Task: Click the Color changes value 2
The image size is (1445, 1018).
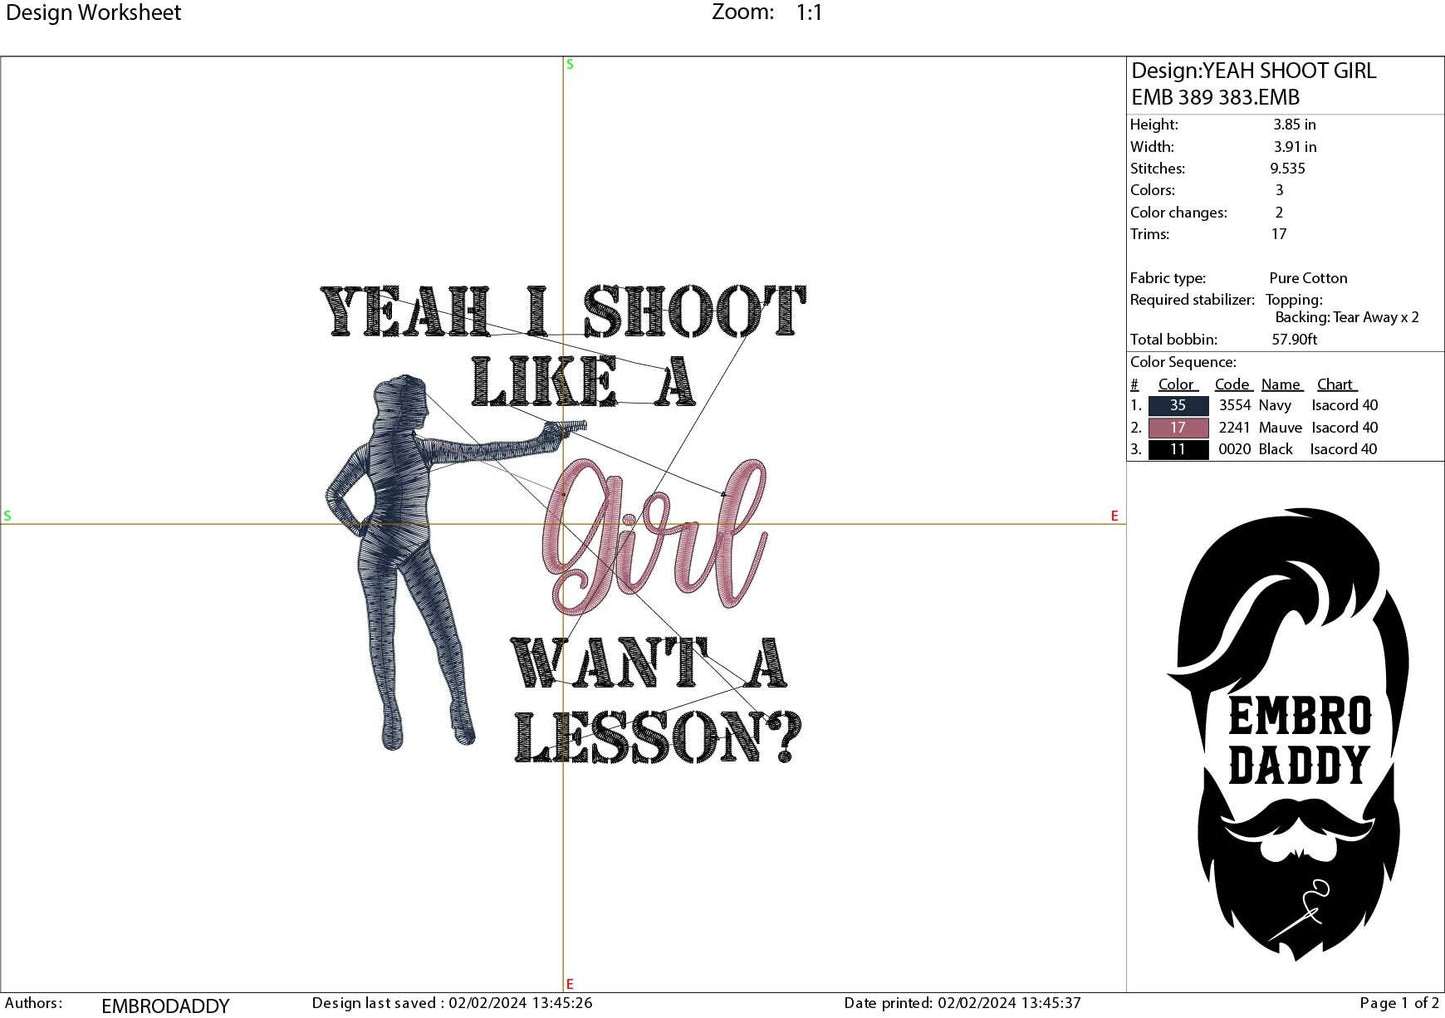Action: [1279, 212]
